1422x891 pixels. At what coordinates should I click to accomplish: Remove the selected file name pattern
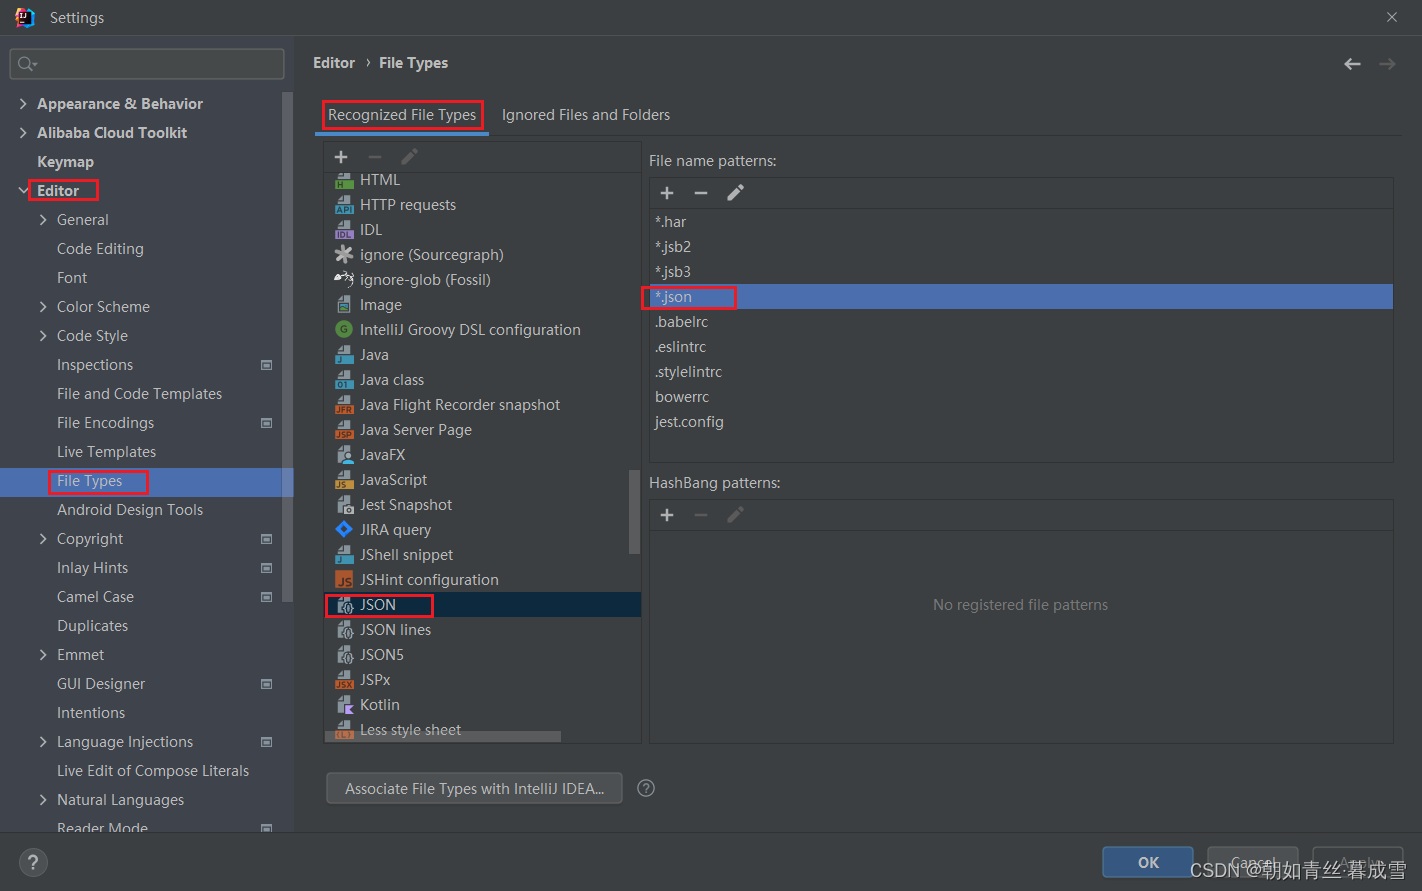pyautogui.click(x=701, y=193)
